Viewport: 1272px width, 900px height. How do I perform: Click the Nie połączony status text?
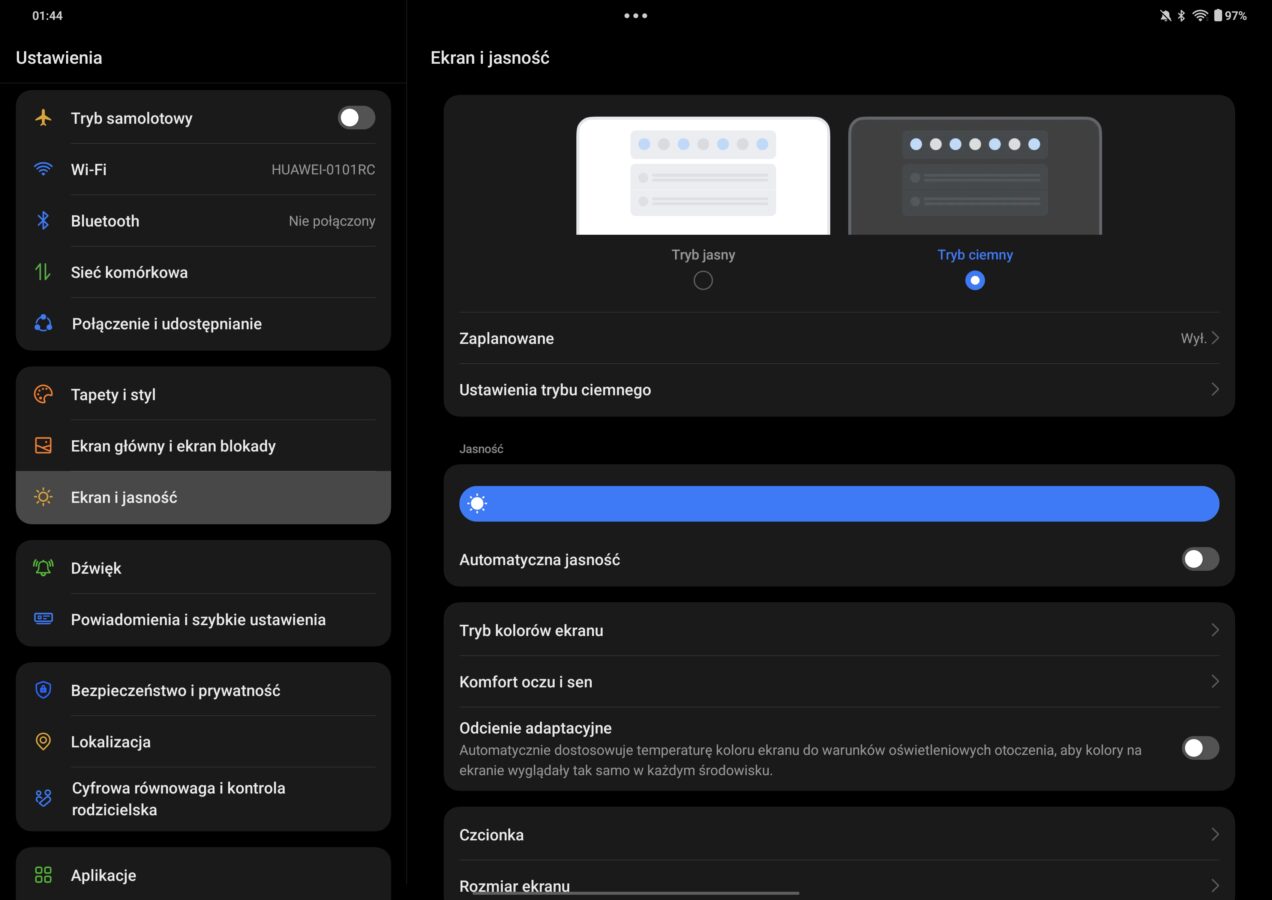(332, 221)
